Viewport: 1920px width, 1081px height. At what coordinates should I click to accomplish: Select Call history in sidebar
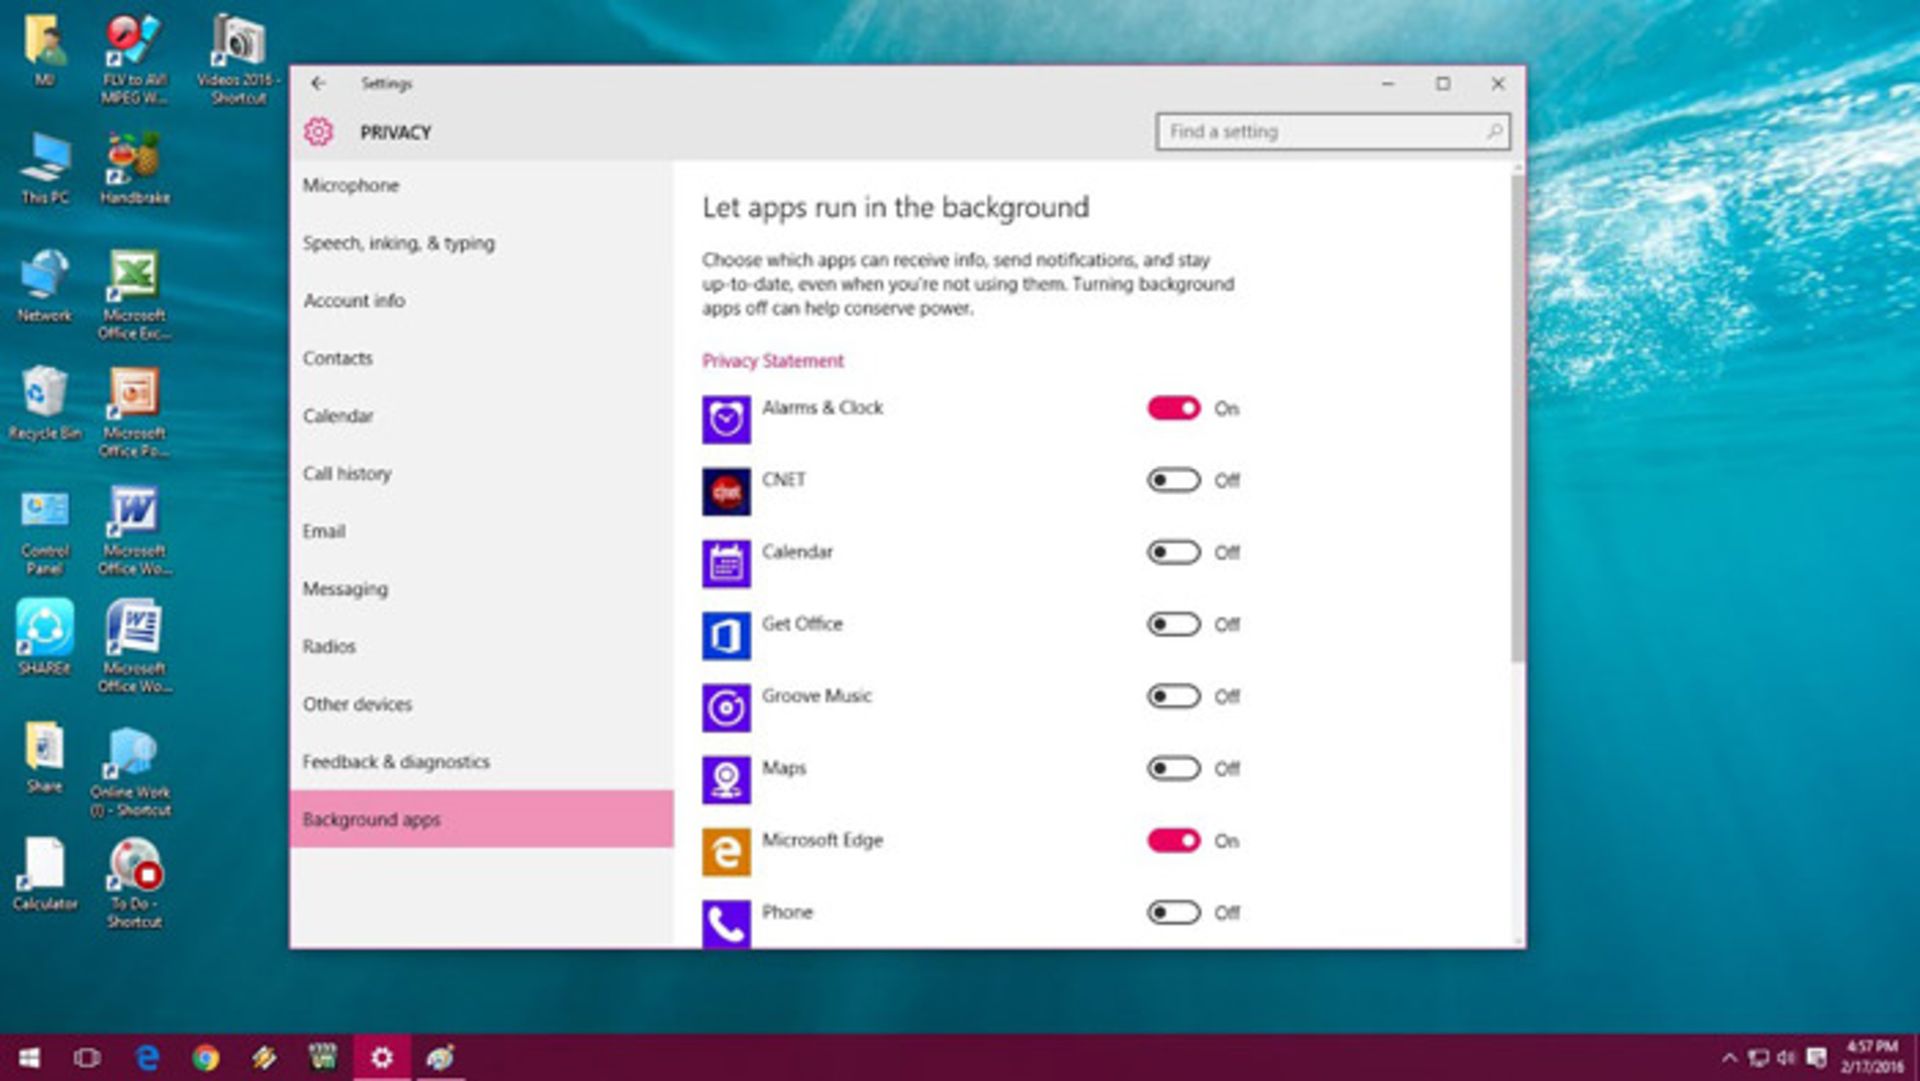(481, 473)
